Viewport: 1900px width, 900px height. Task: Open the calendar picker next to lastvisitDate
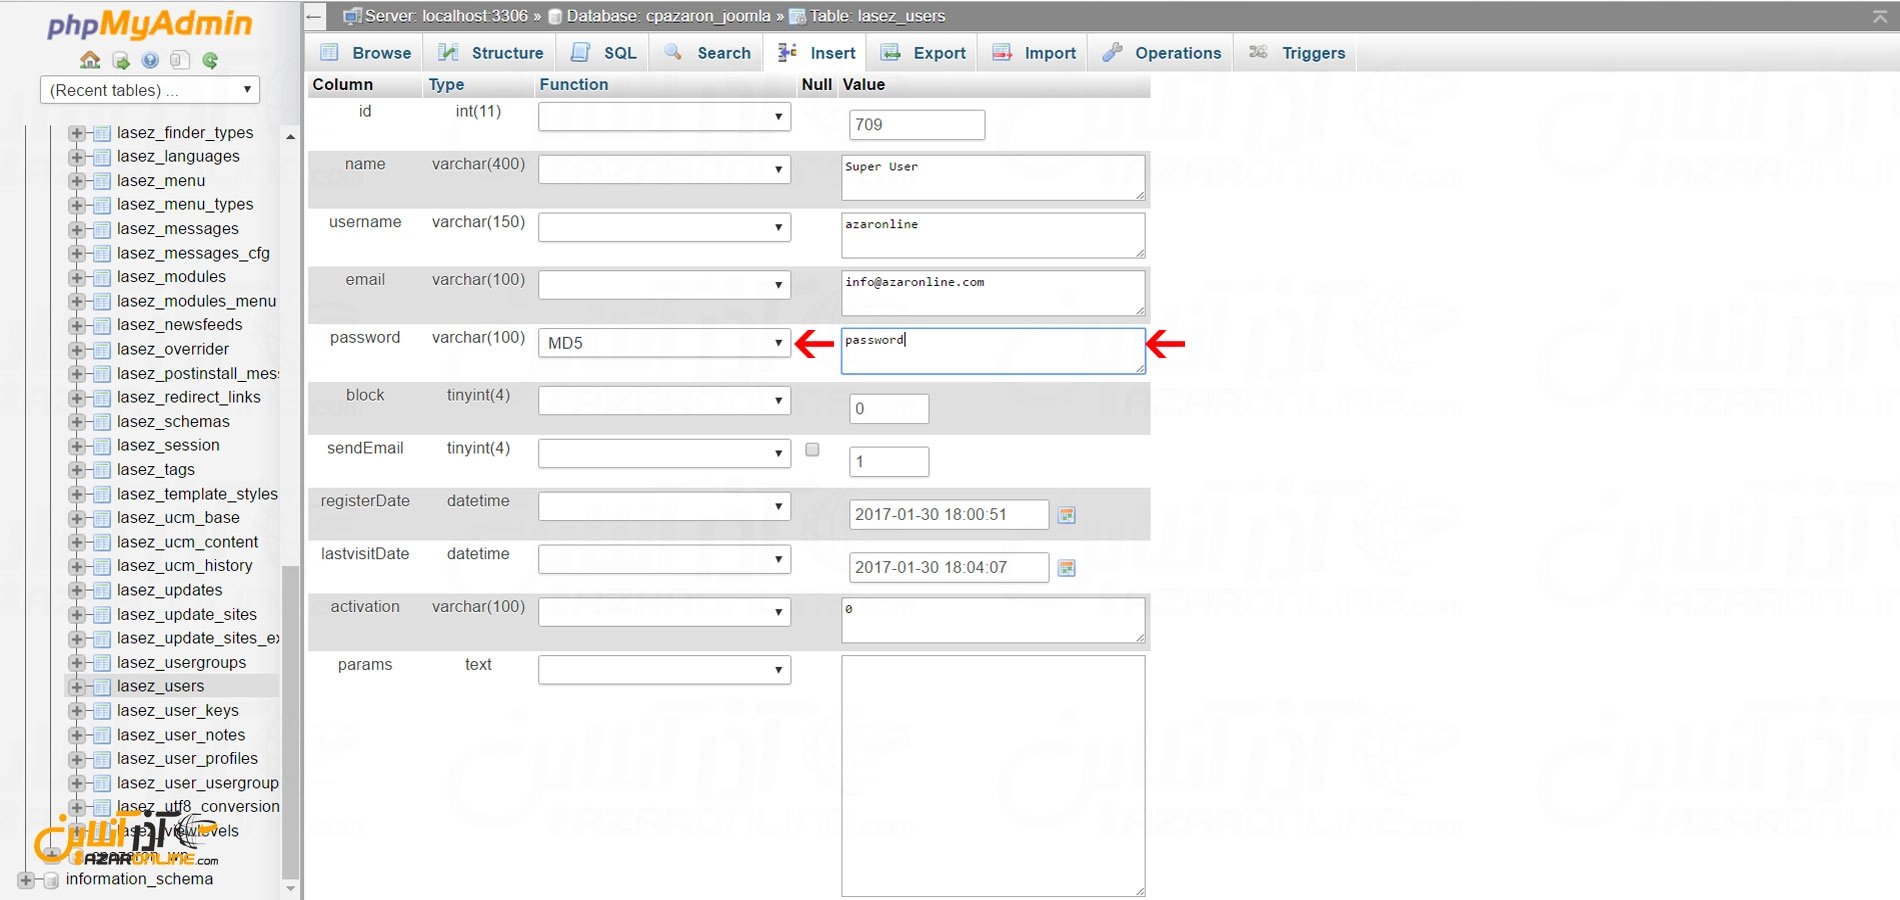pos(1067,567)
